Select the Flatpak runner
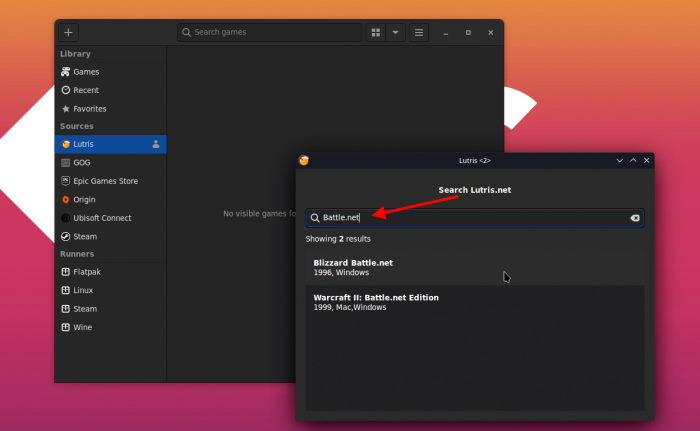 tap(111, 272)
